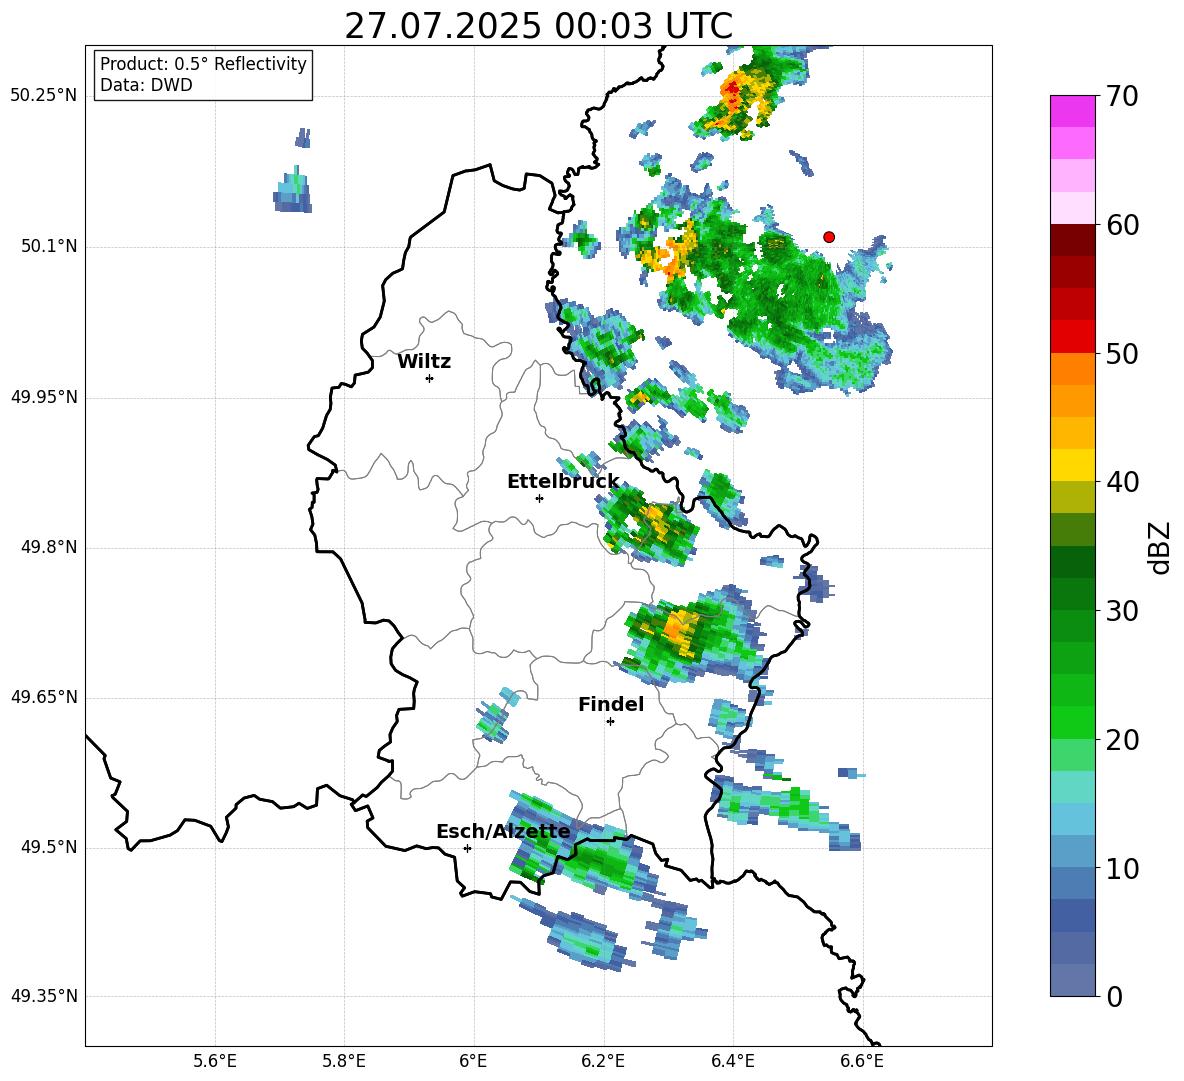Click the Ettelbruck station cross marker
Image resolution: width=1184 pixels, height=1081 pixels.
coord(539,498)
